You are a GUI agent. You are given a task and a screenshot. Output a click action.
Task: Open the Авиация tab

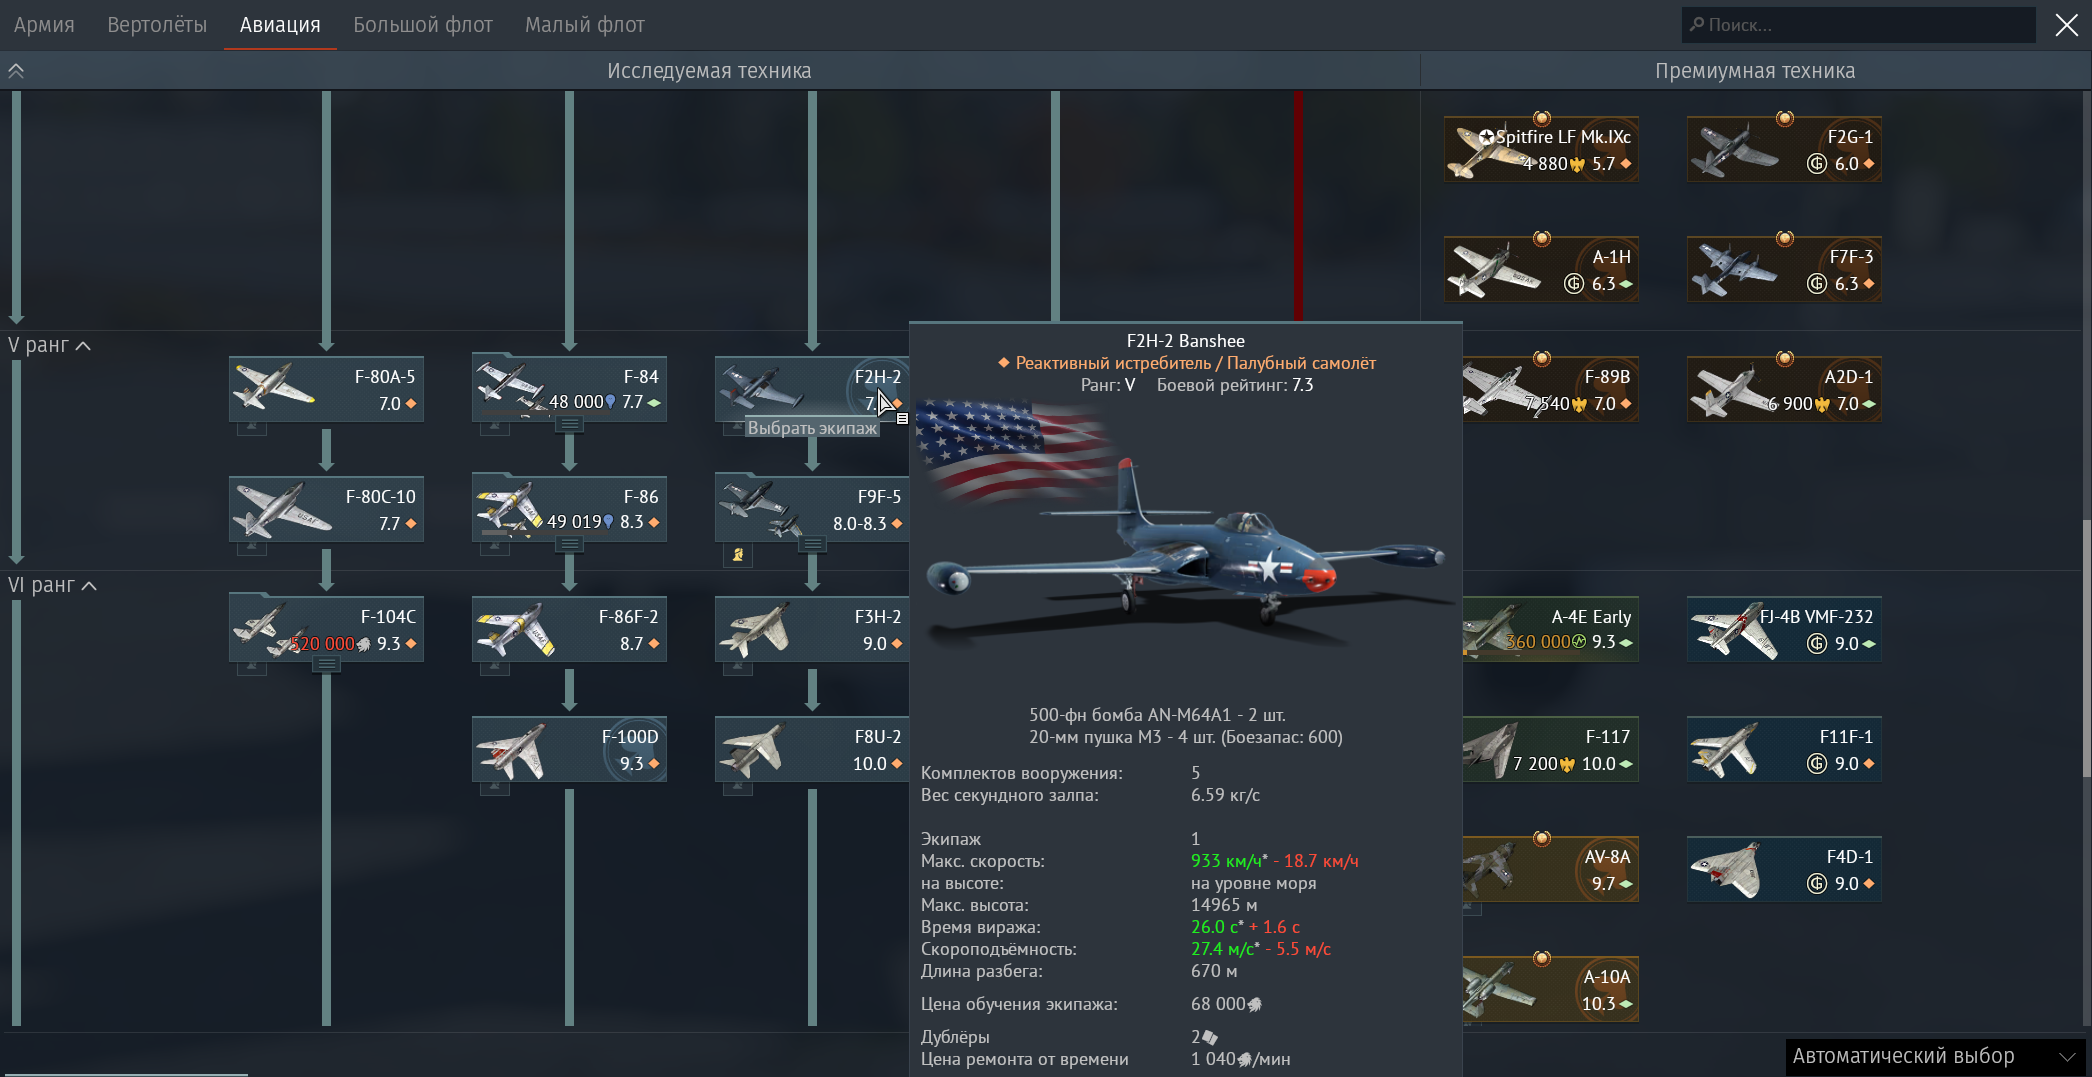(280, 25)
